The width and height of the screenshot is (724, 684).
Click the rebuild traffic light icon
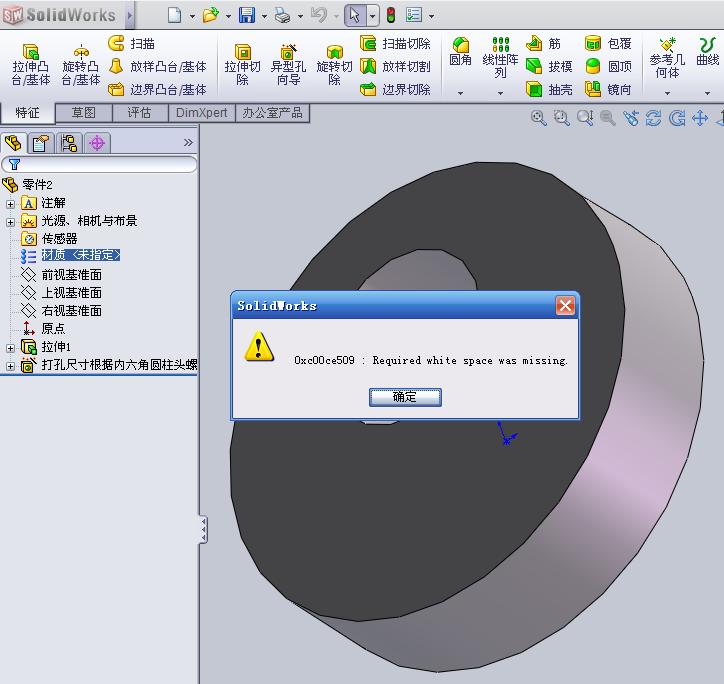tap(391, 15)
